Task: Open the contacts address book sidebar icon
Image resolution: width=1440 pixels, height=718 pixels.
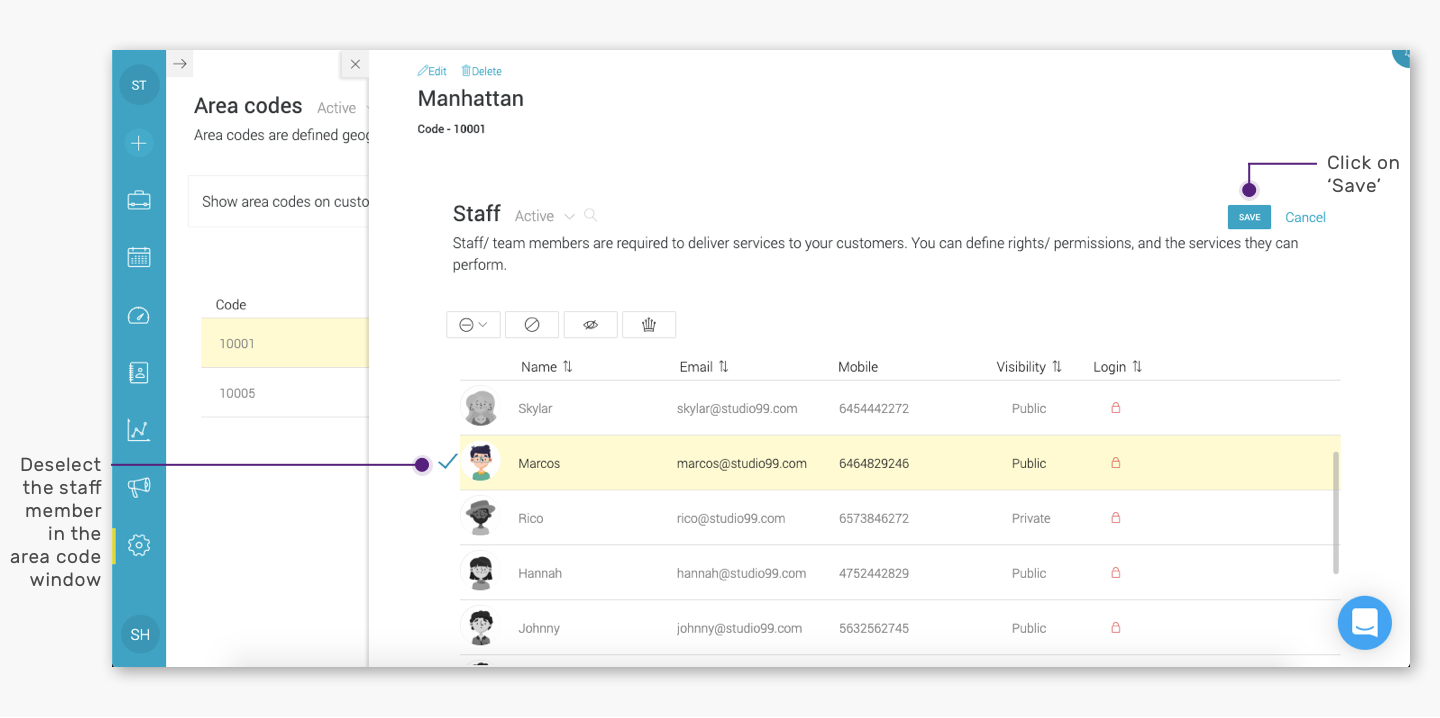Action: click(x=139, y=373)
